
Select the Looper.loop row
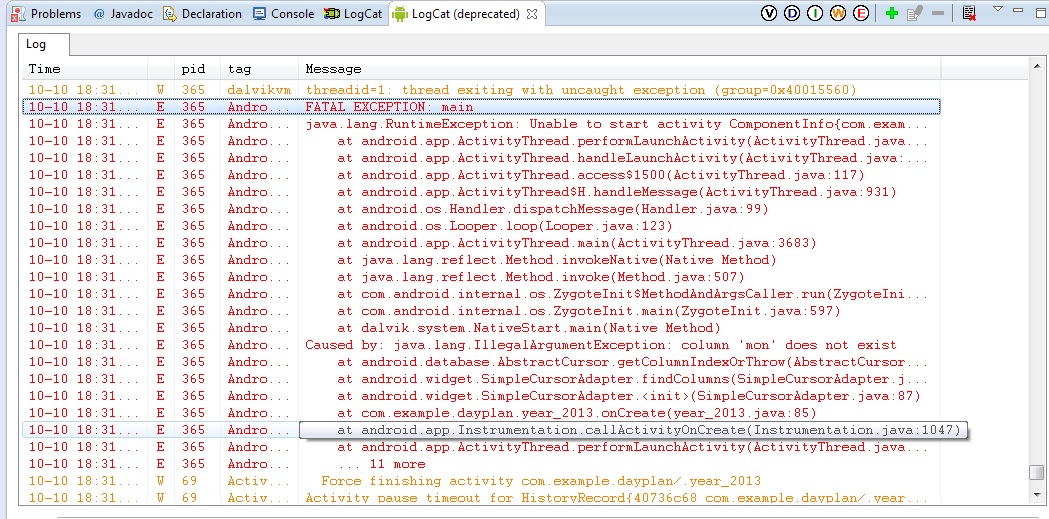point(482,226)
